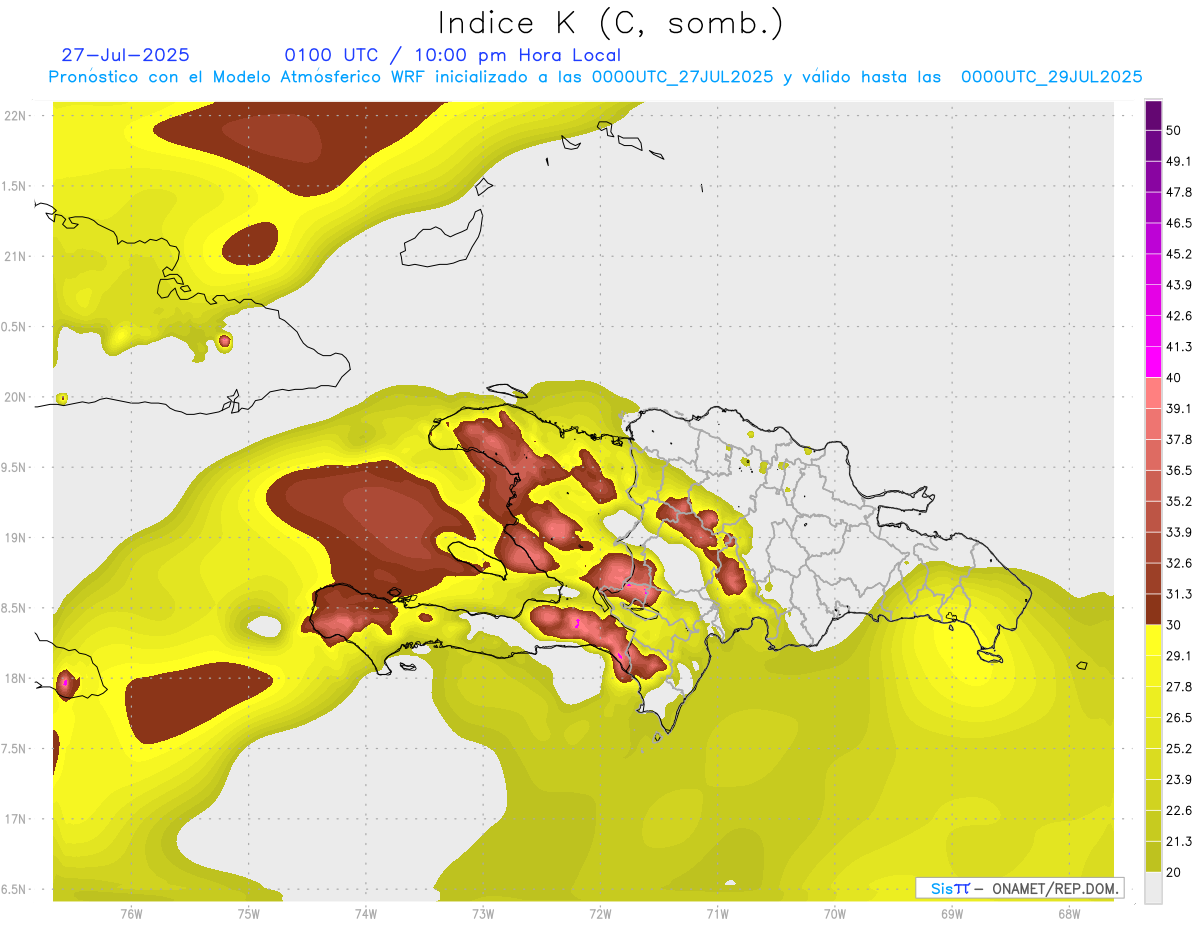Click the colorbar value '41.3'
The image size is (1200, 927).
pos(1179,347)
